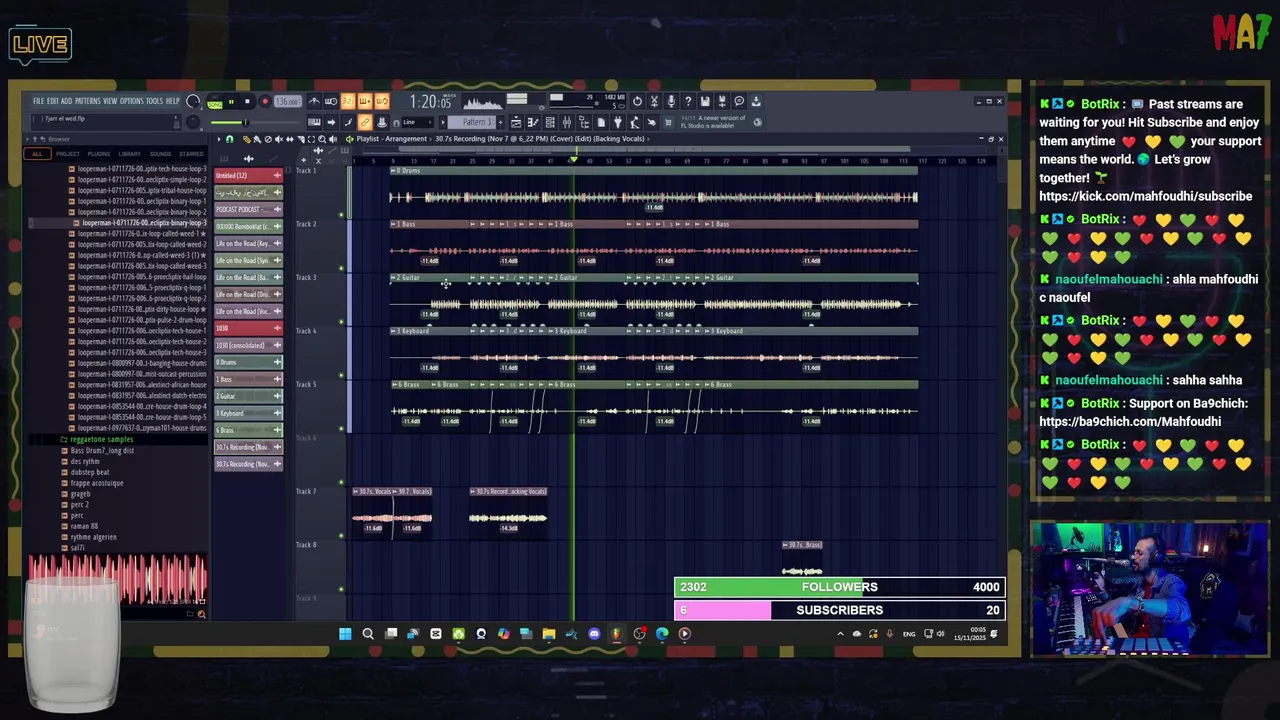Pause playback with the pause button

231,101
